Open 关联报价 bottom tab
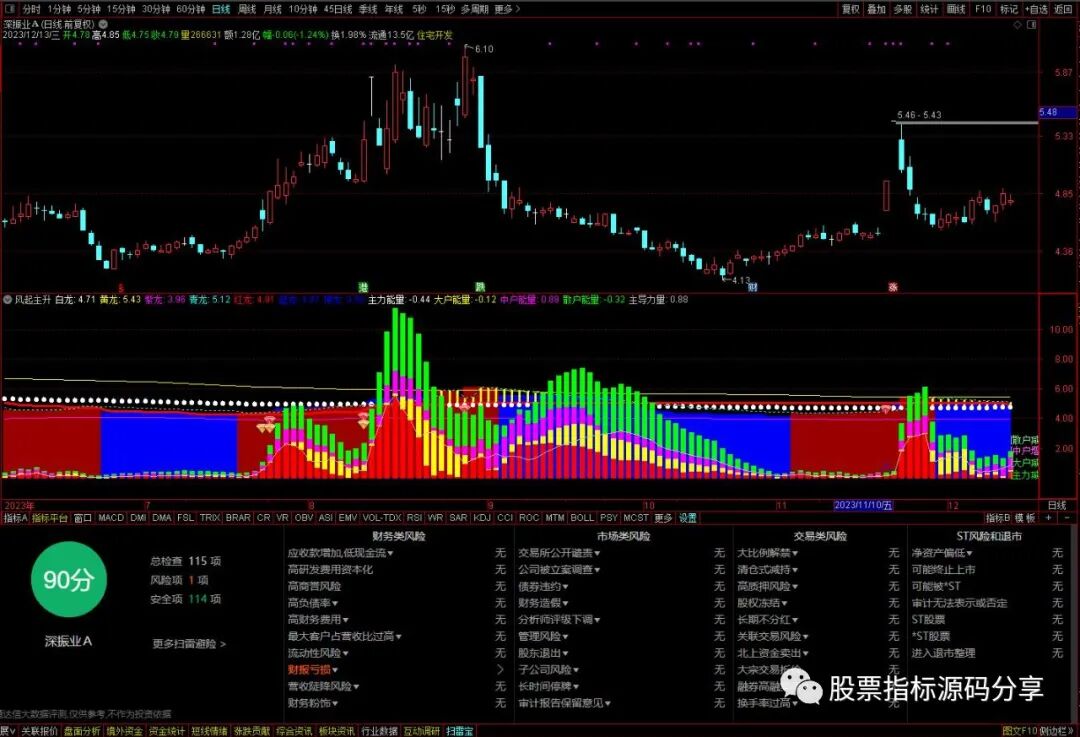The image size is (1080, 737). (x=39, y=731)
